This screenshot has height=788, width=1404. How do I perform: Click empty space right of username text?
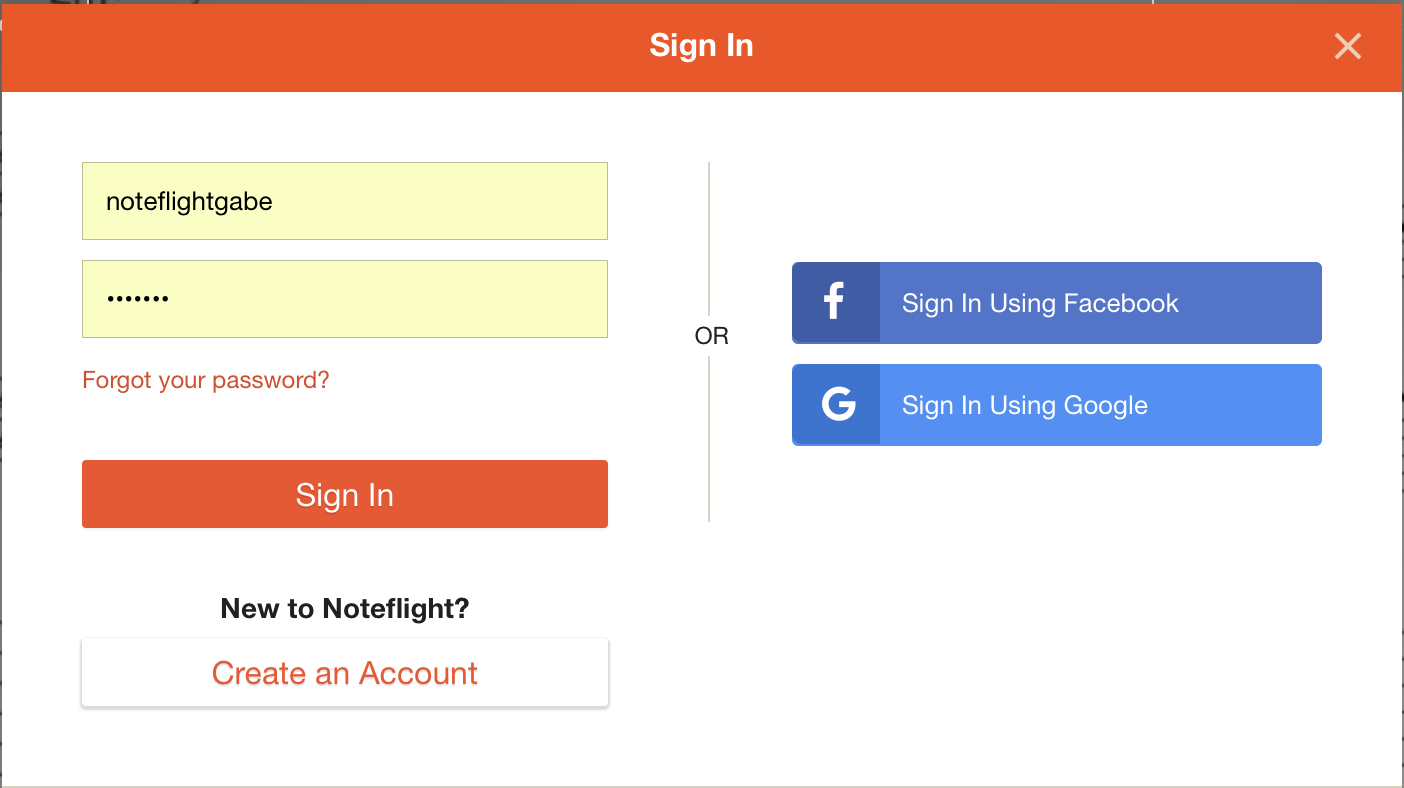450,201
